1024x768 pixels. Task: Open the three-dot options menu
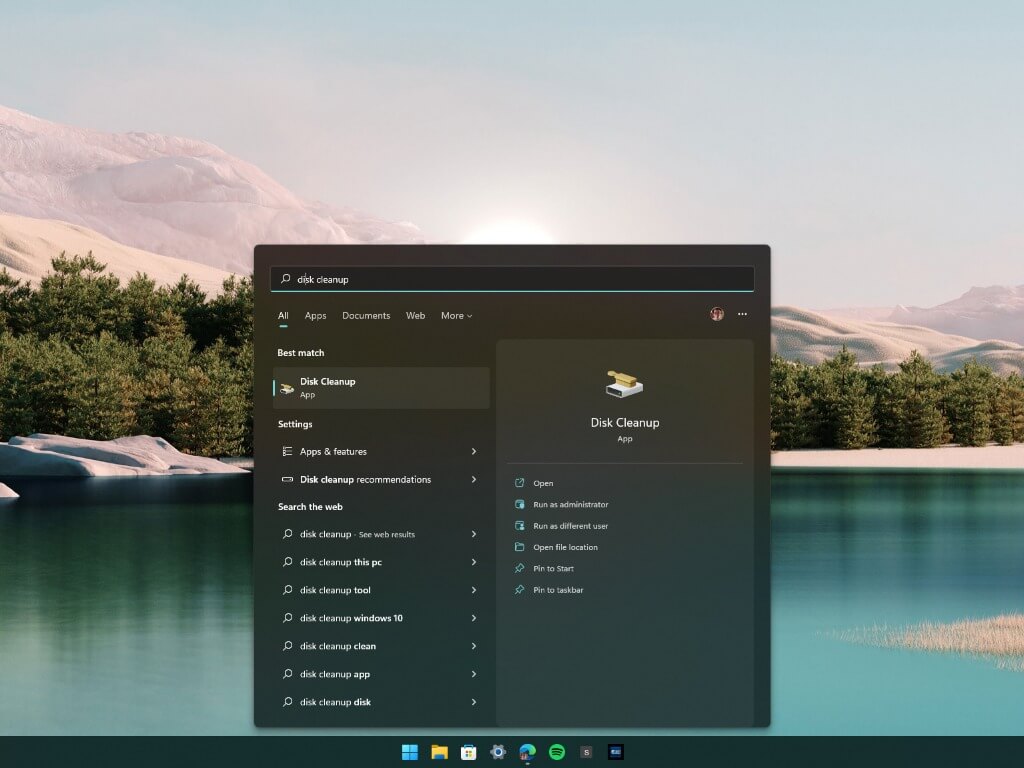[742, 314]
